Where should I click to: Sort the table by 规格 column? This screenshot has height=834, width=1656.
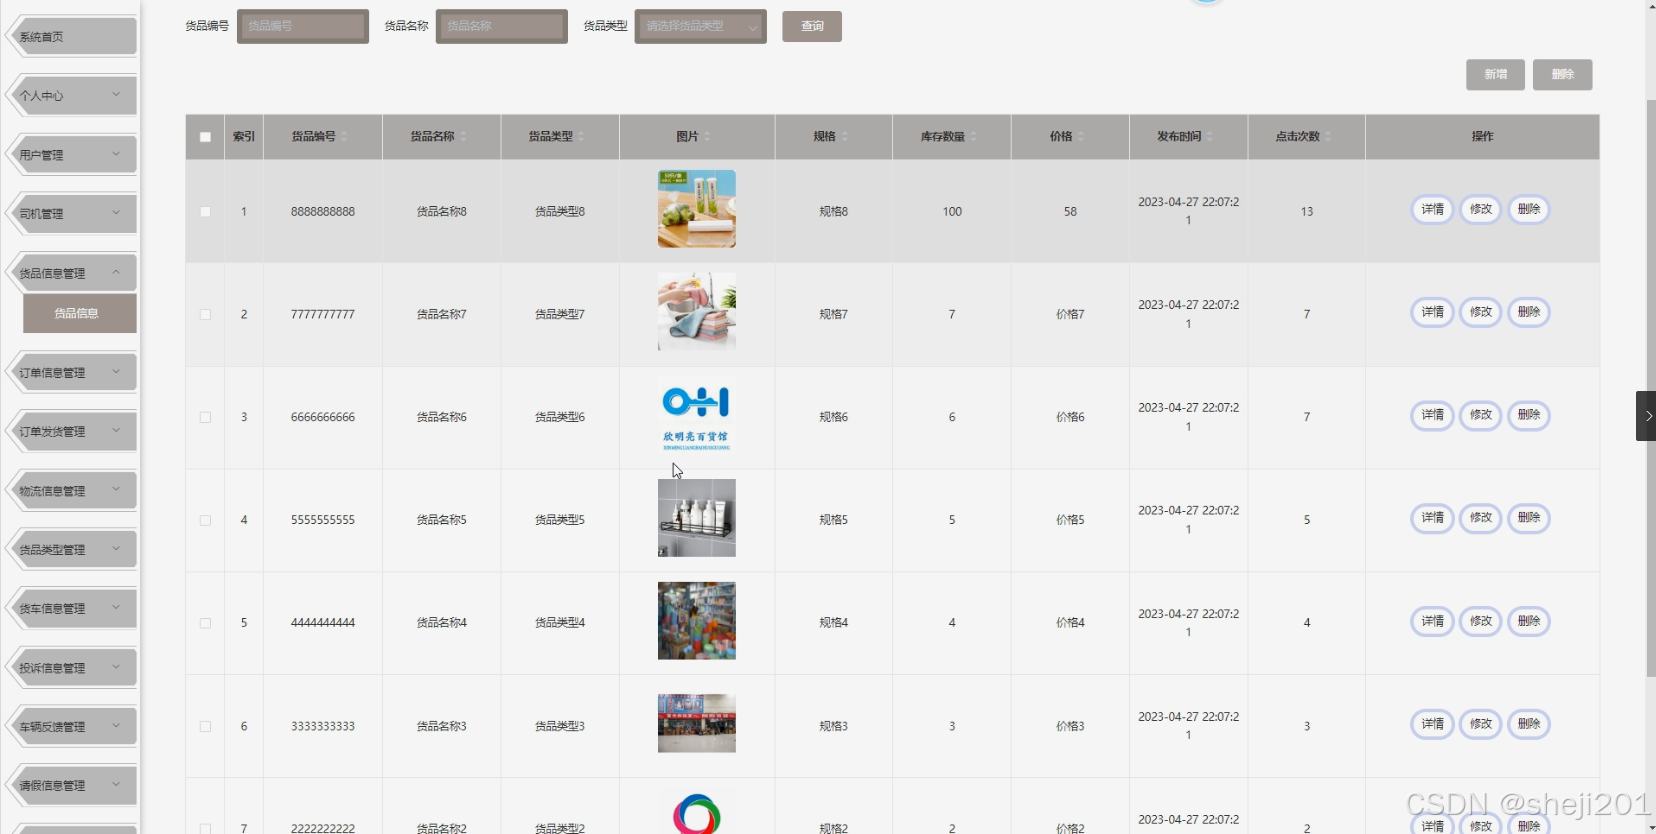click(x=845, y=137)
